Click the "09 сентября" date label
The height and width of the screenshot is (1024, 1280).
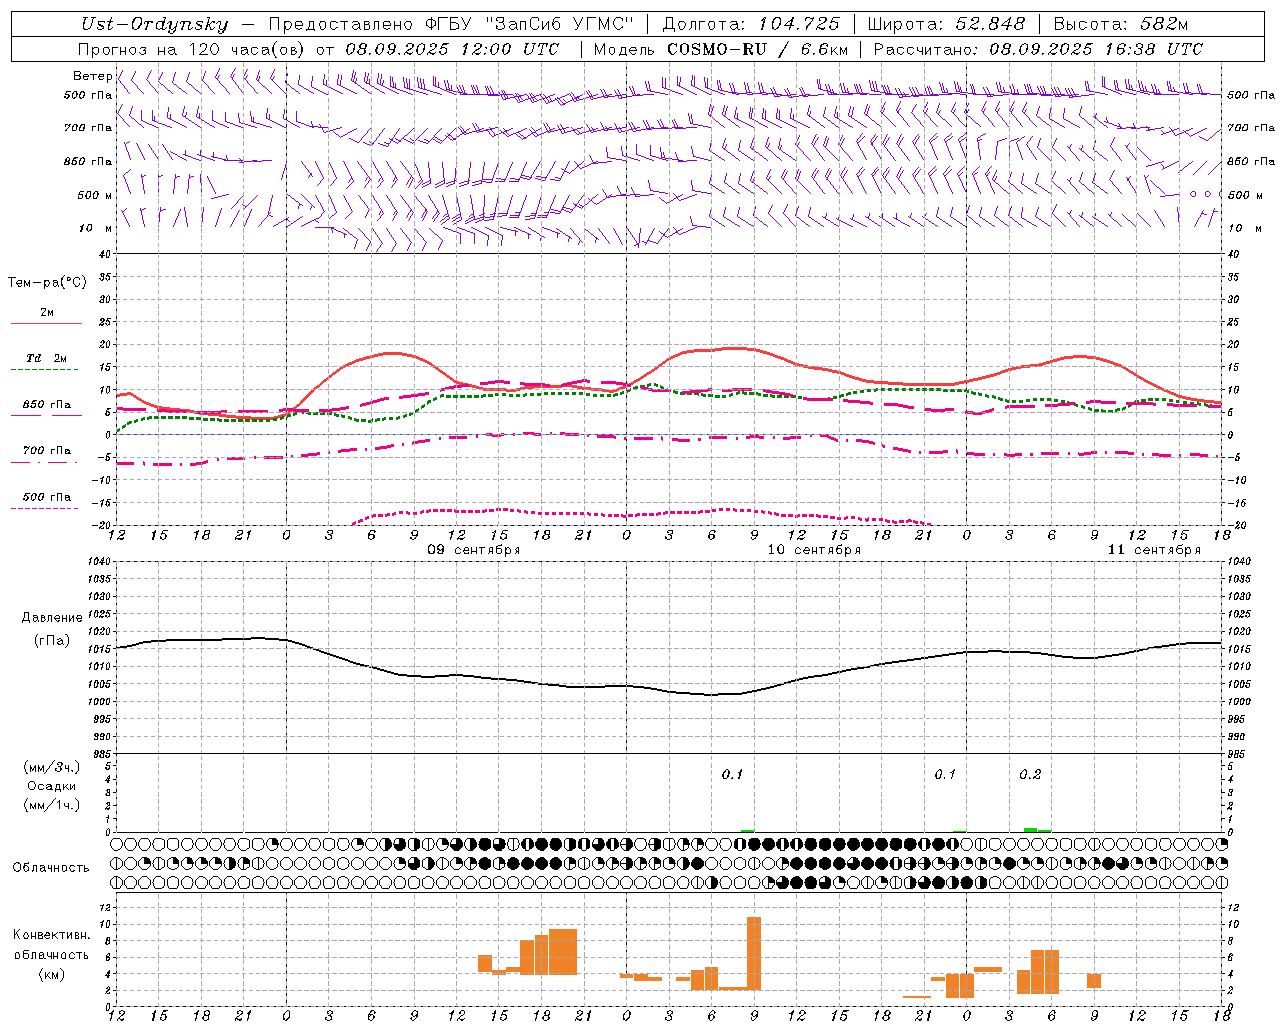[x=474, y=550]
